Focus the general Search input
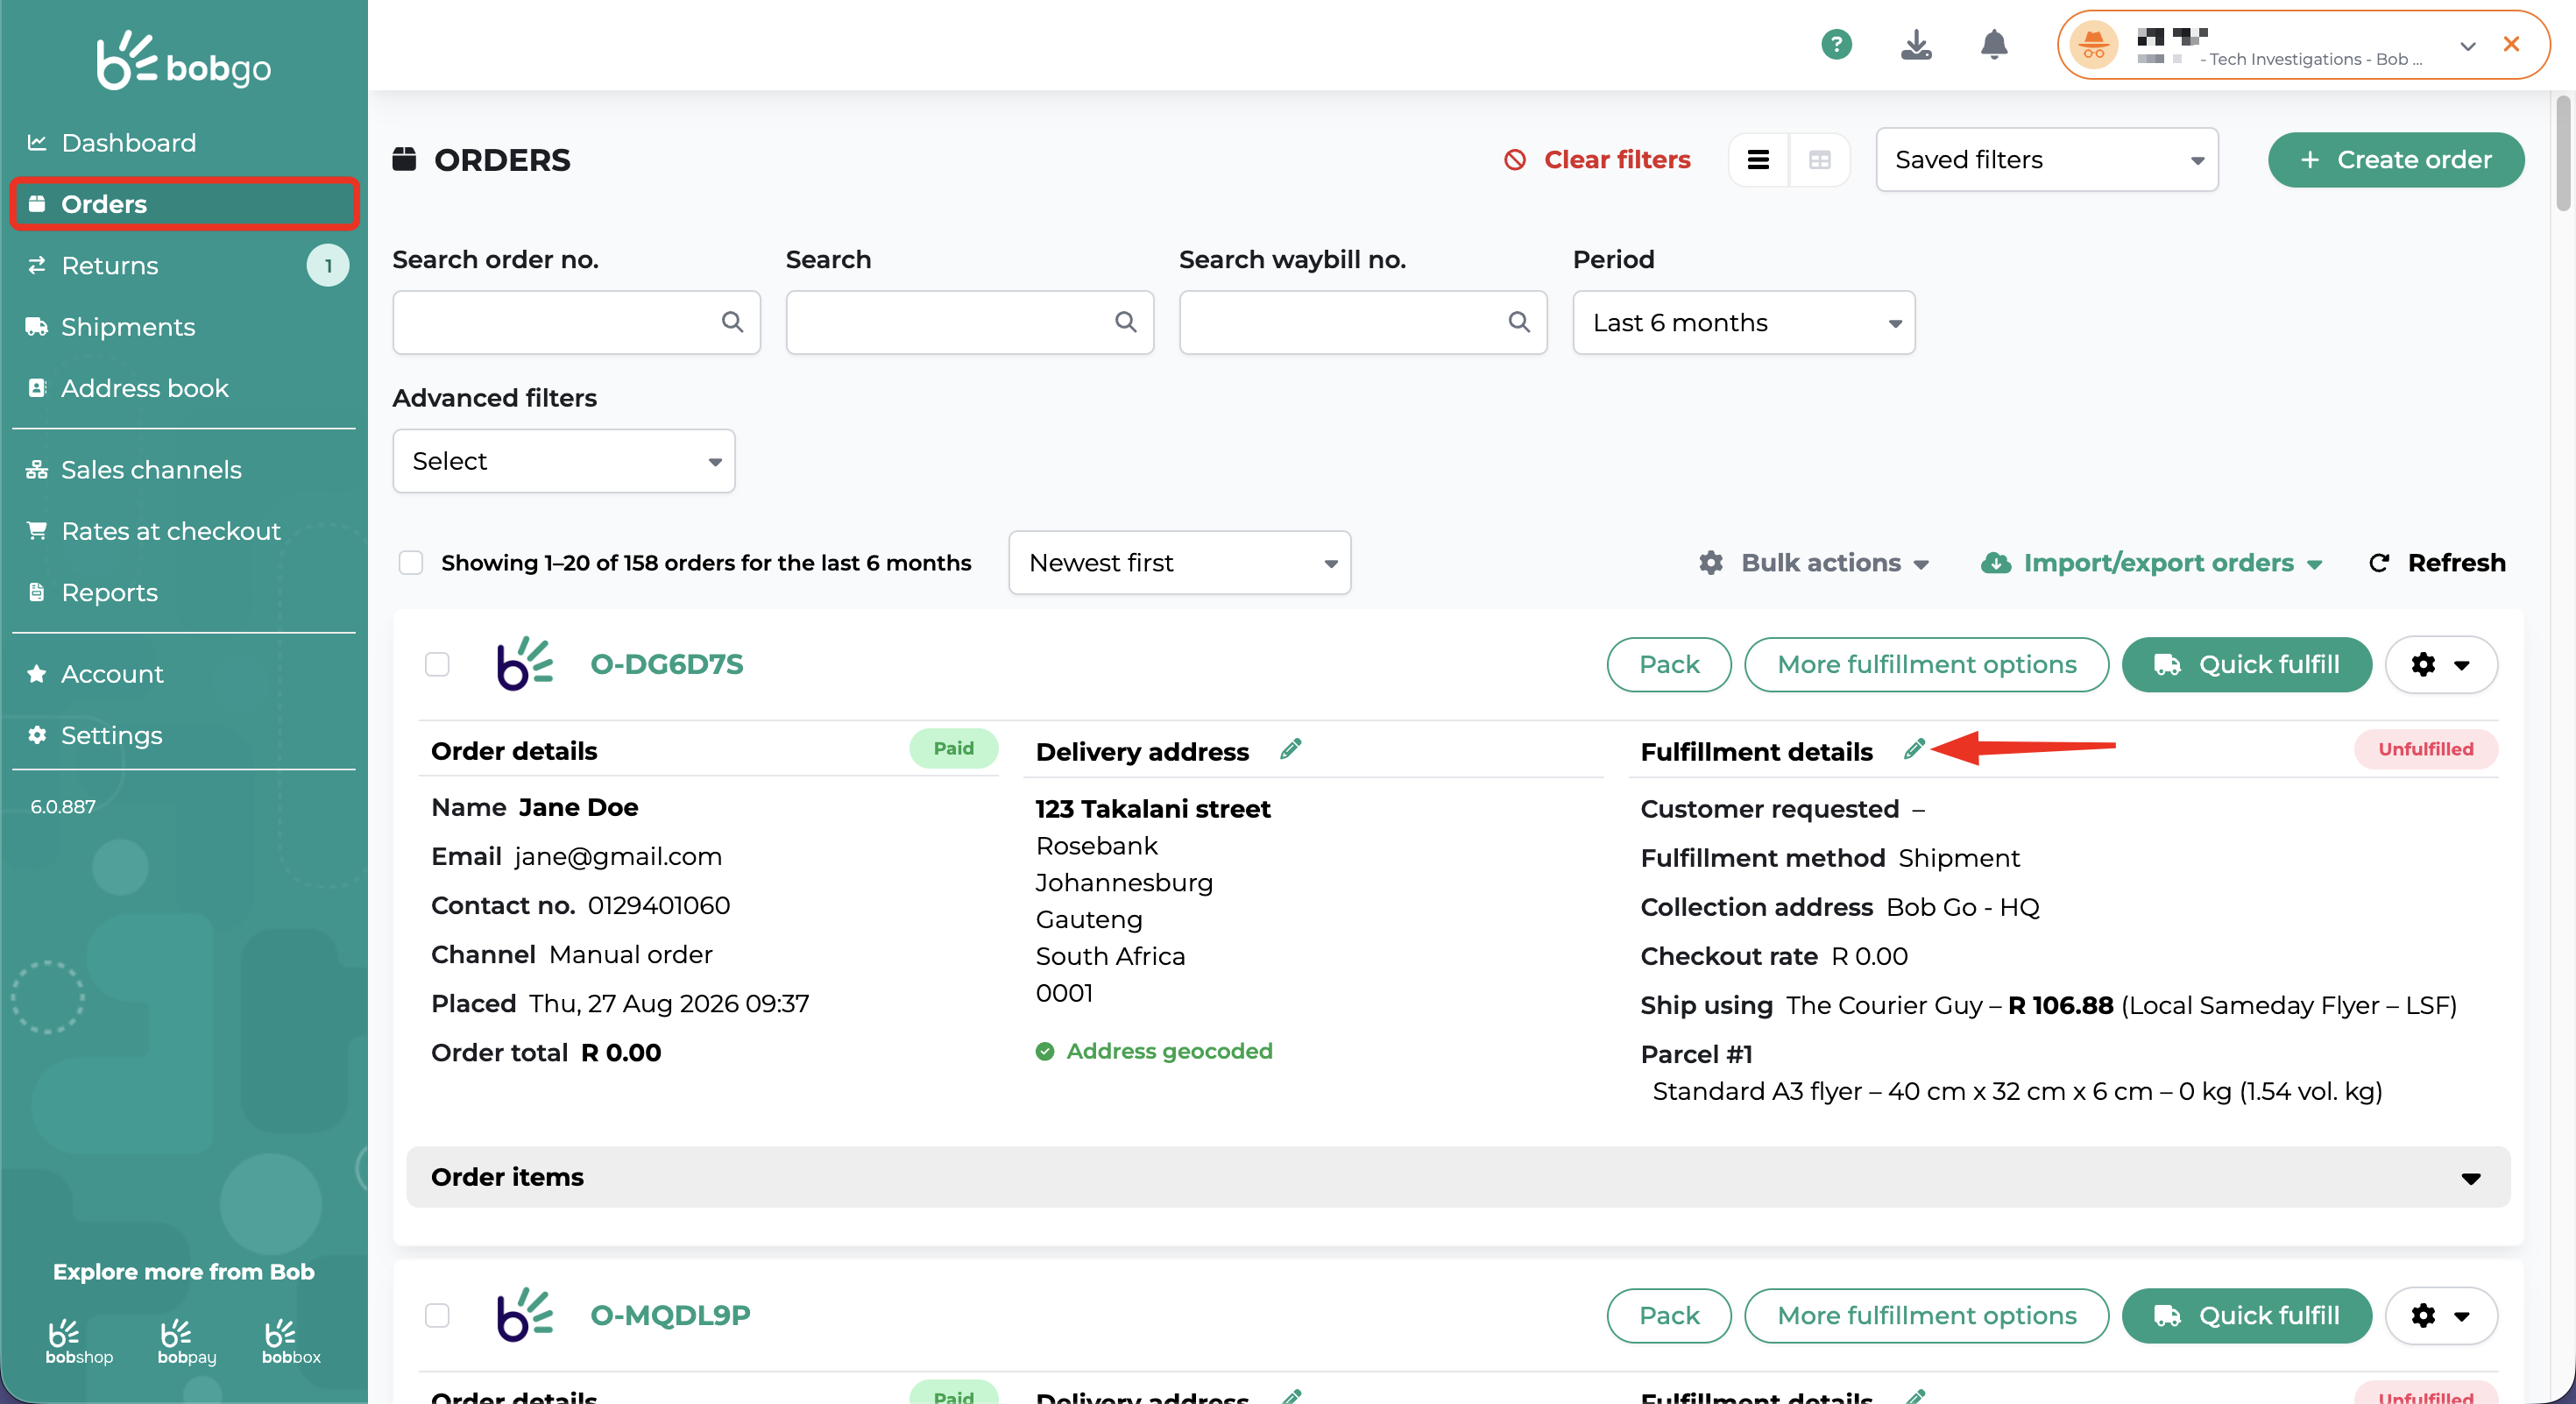The width and height of the screenshot is (2576, 1404). point(969,322)
